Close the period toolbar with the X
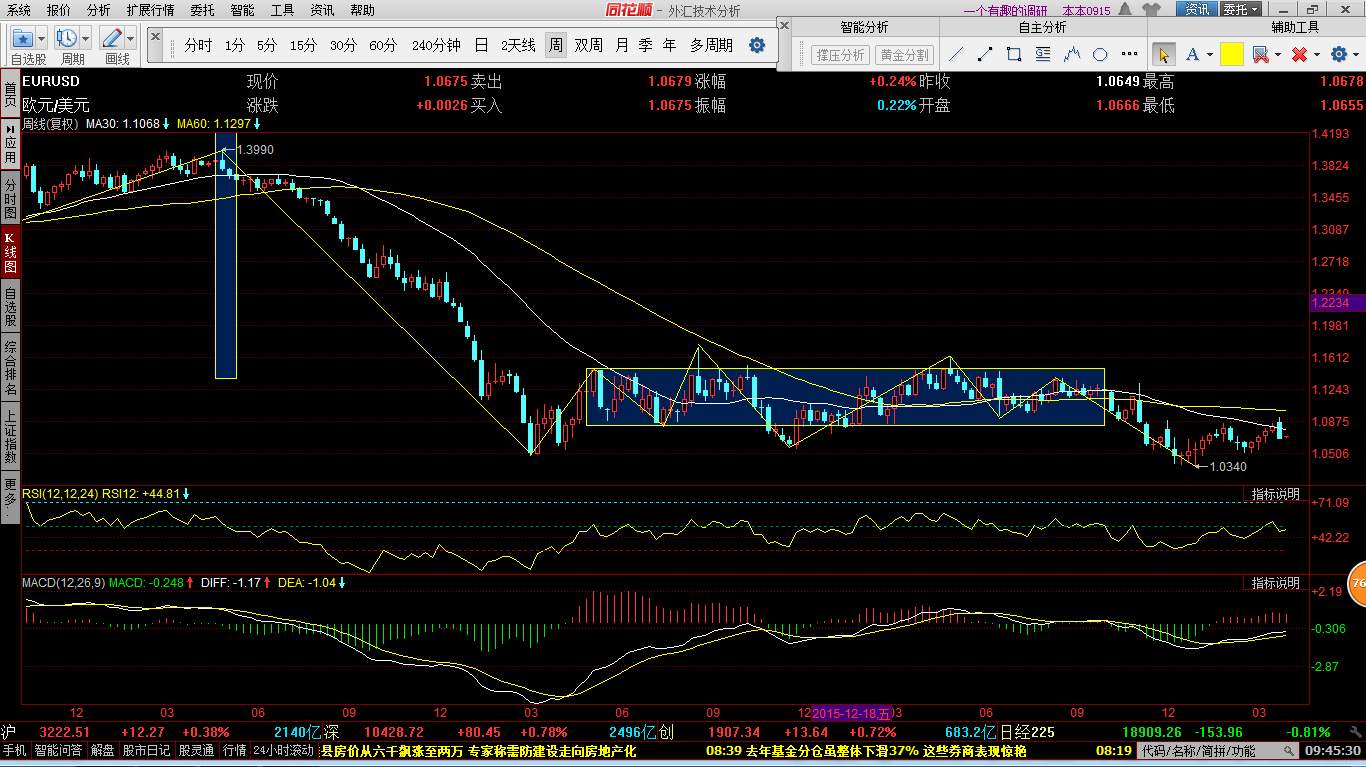 pos(156,38)
